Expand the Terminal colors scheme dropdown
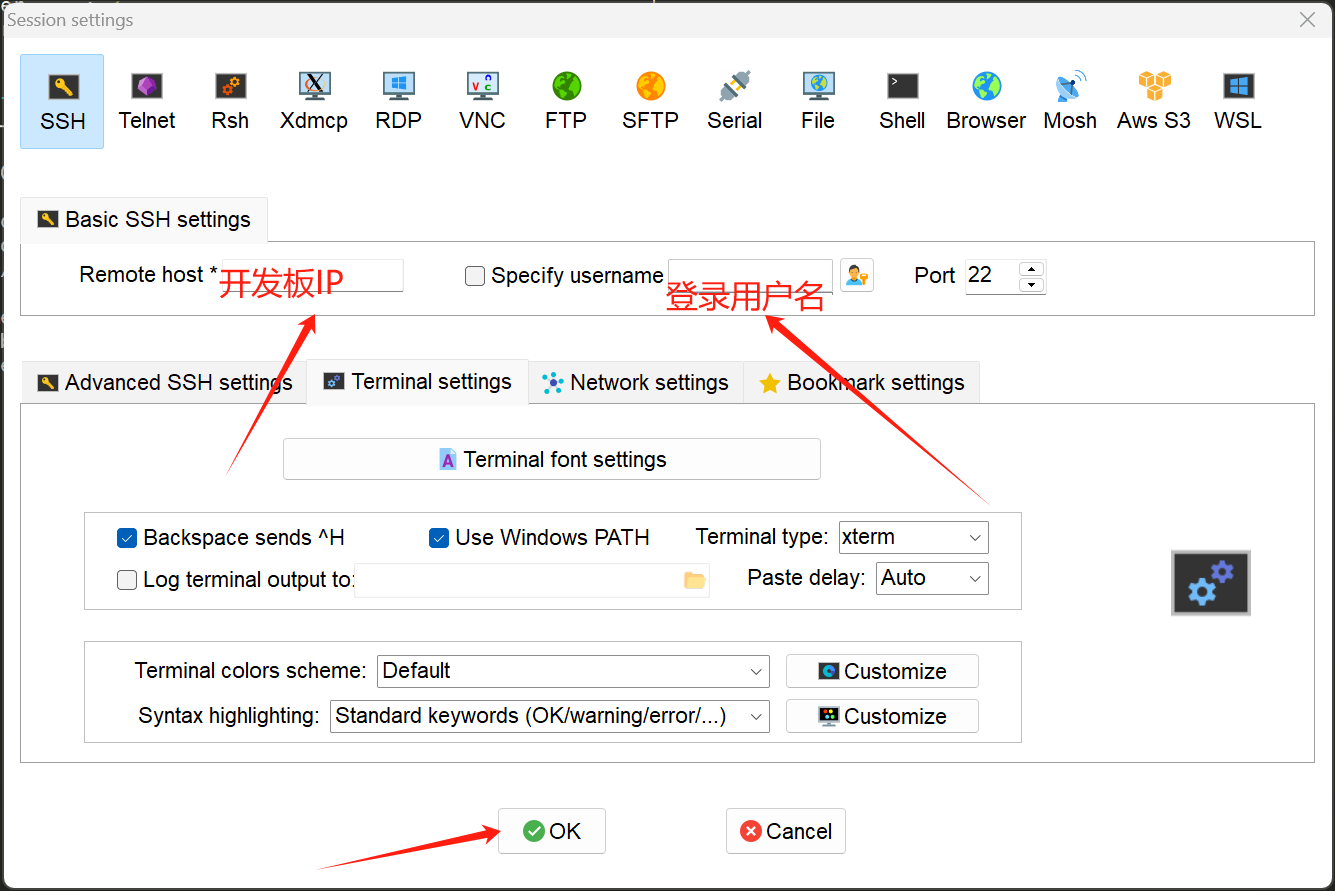The width and height of the screenshot is (1335, 891). tap(574, 671)
